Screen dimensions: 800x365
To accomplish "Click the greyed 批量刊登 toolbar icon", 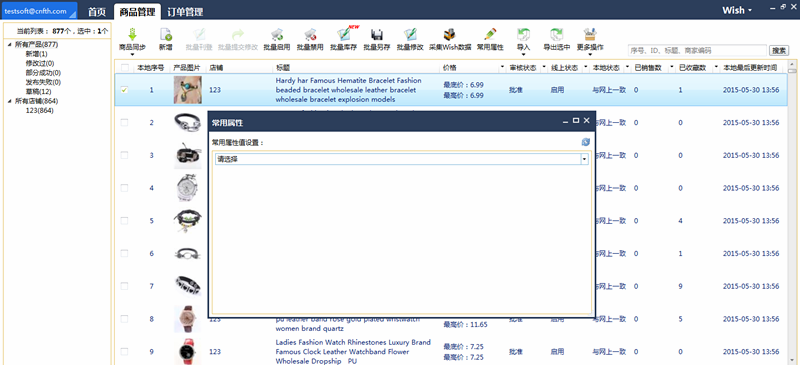I will [198, 35].
